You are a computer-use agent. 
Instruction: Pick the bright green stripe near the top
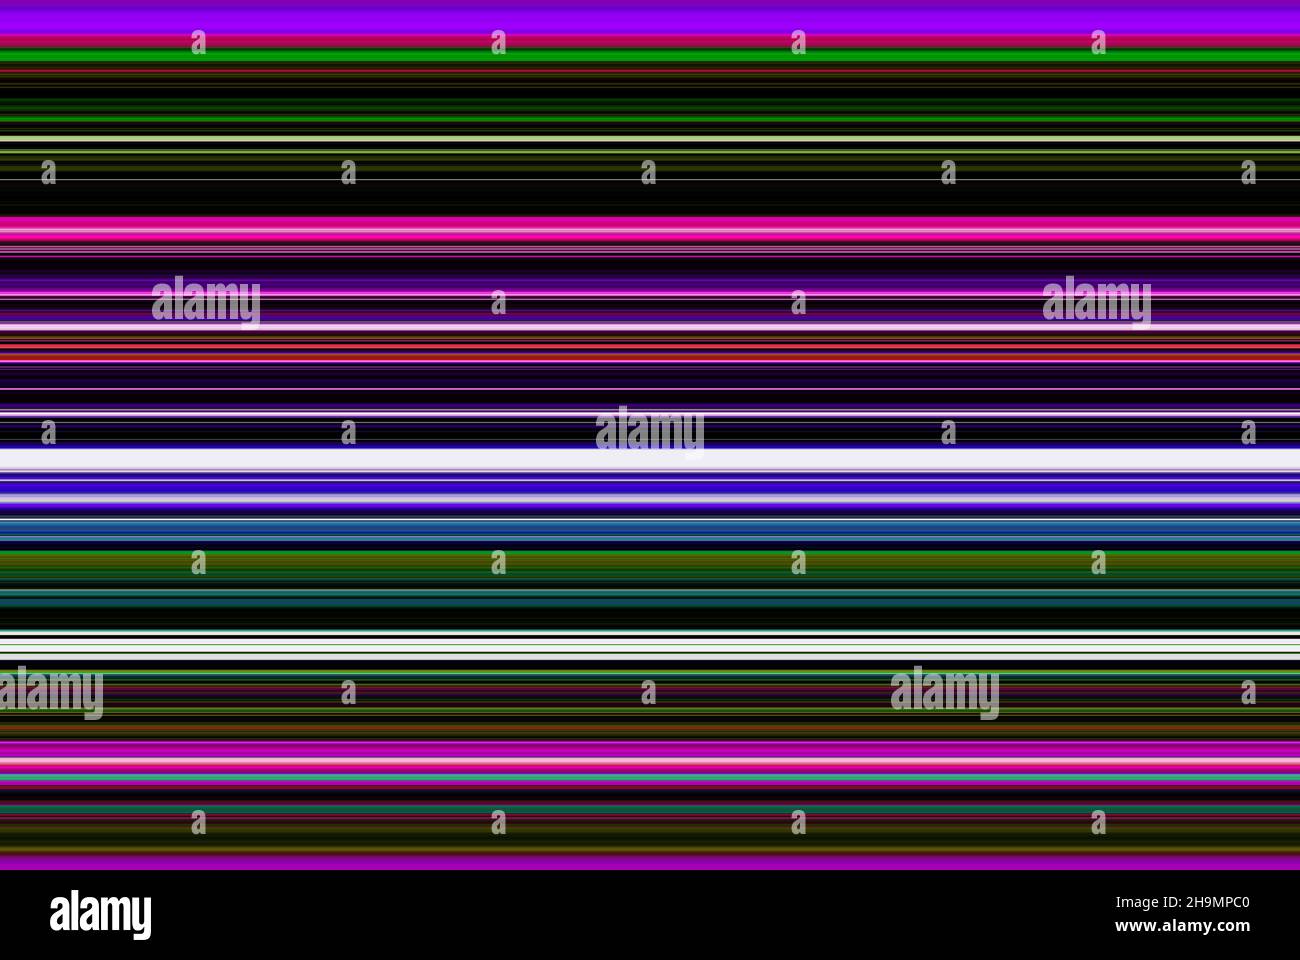pos(650,56)
